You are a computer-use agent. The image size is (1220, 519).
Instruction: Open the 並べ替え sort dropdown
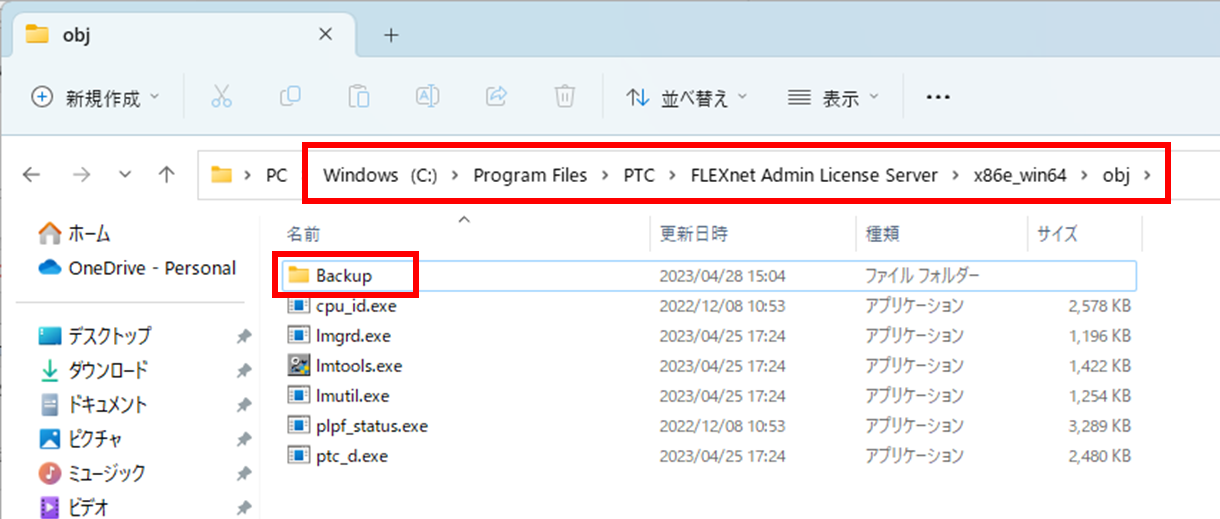tap(687, 97)
